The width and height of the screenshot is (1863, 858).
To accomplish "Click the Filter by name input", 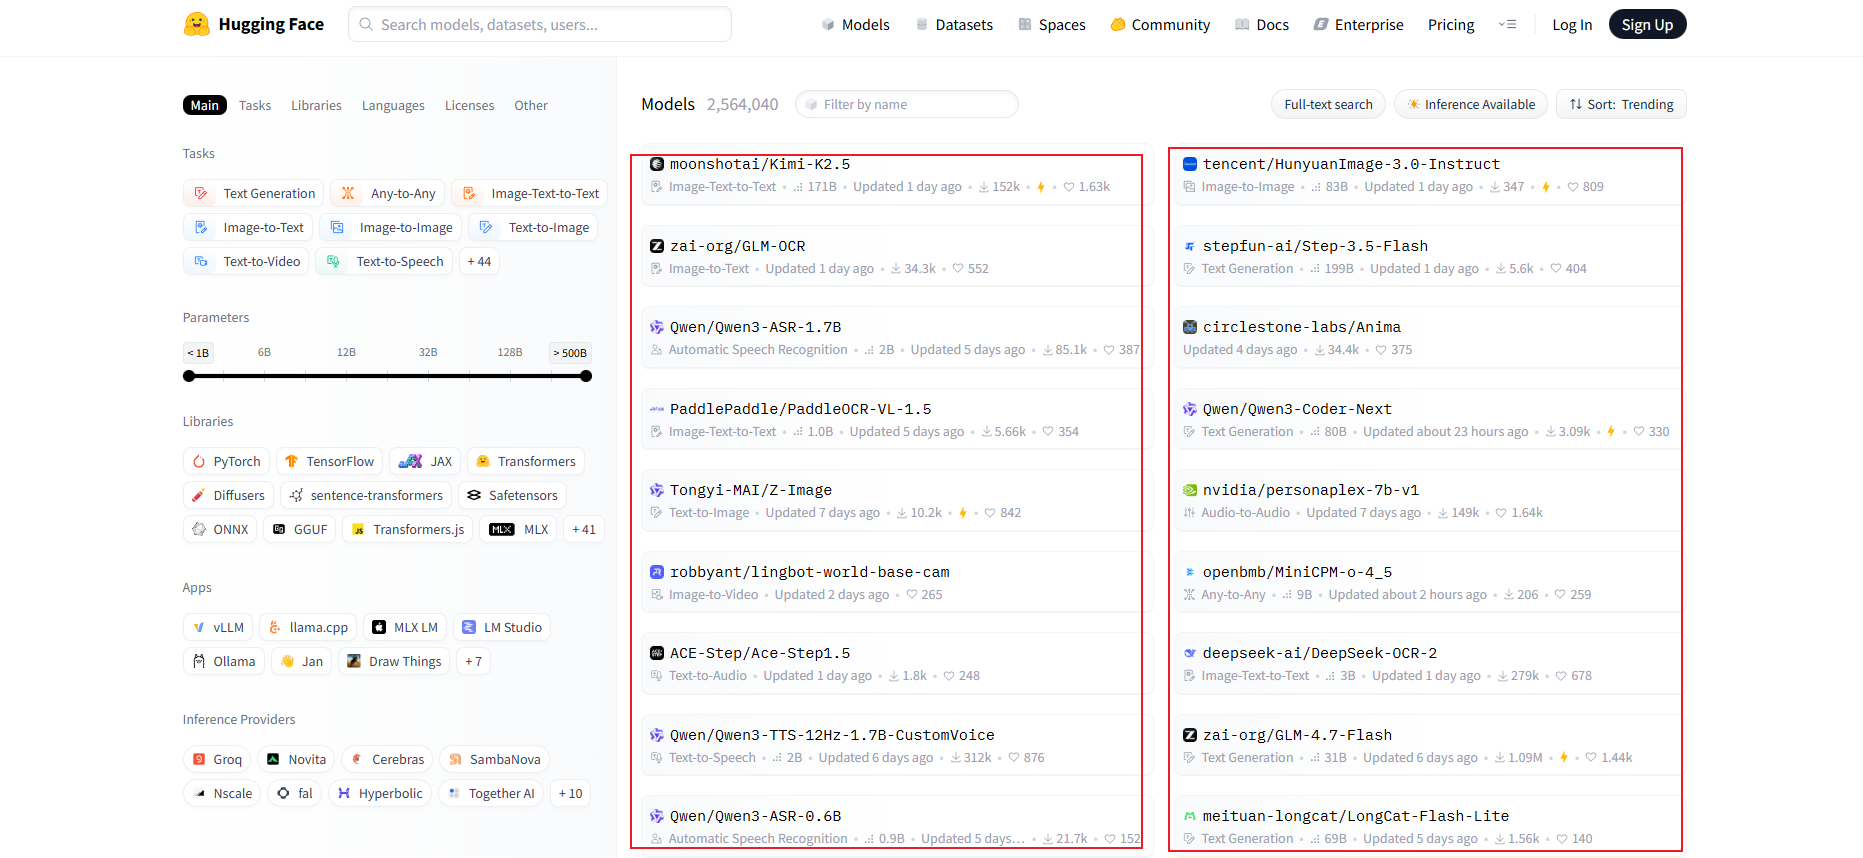I will pos(907,104).
